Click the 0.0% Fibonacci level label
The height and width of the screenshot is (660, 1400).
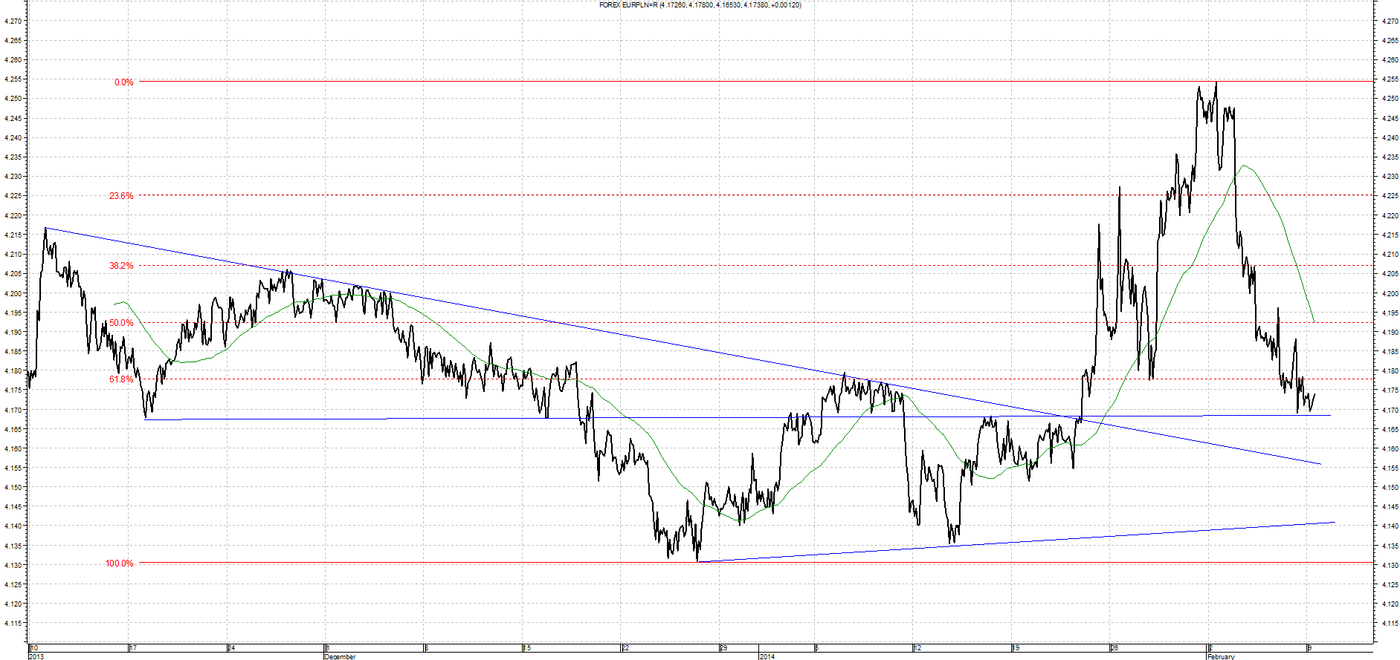tap(124, 82)
